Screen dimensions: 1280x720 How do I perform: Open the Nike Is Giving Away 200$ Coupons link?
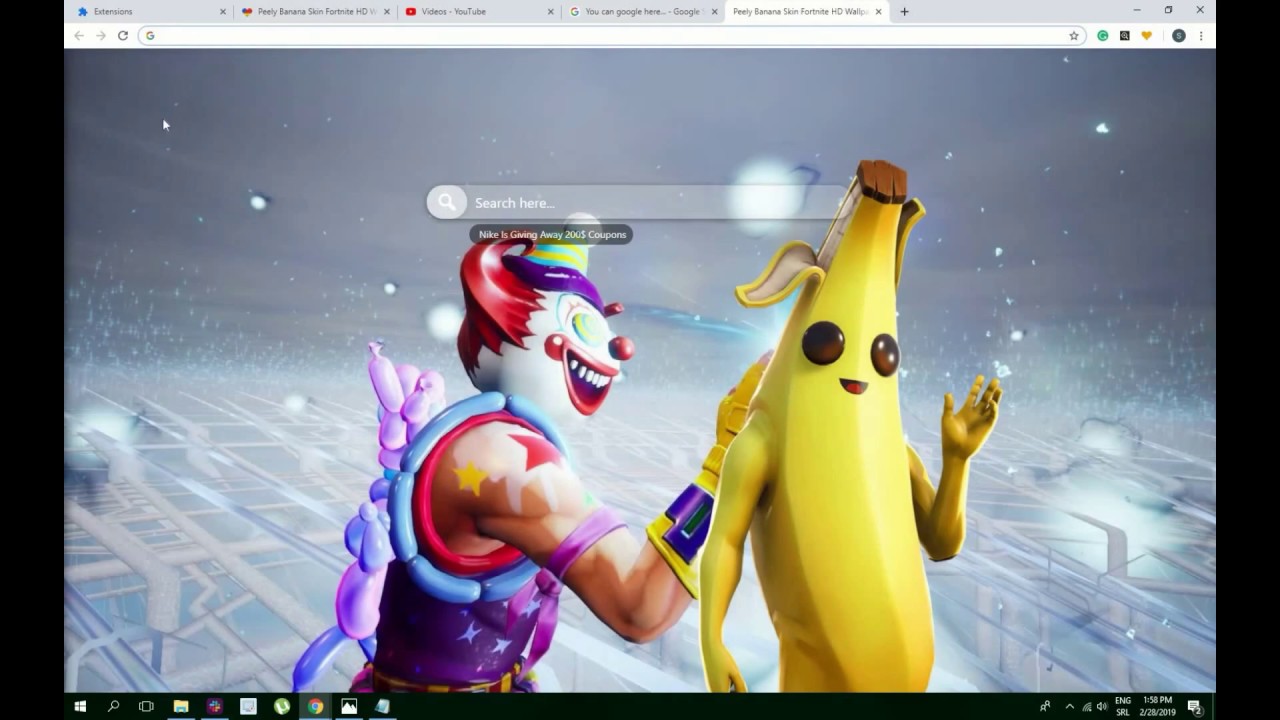(x=552, y=235)
